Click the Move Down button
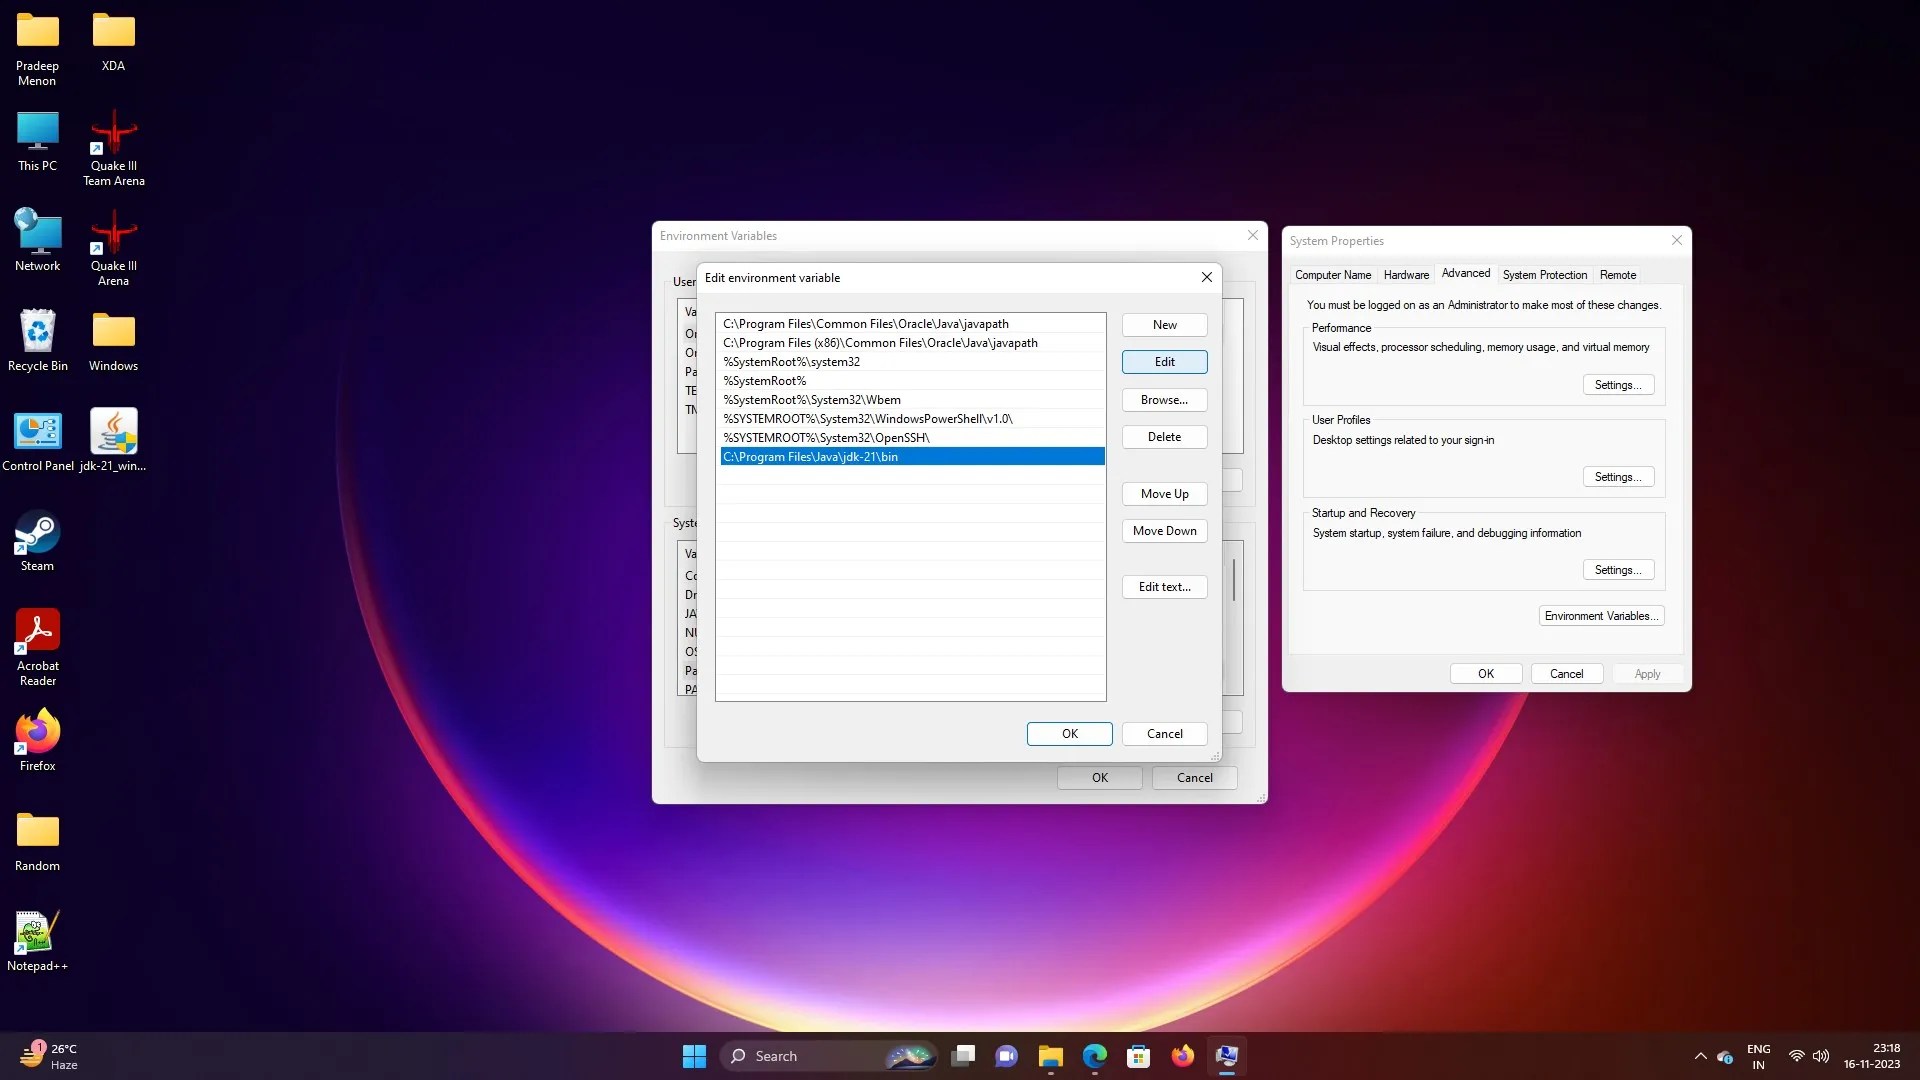The image size is (1920, 1080). (x=1164, y=530)
